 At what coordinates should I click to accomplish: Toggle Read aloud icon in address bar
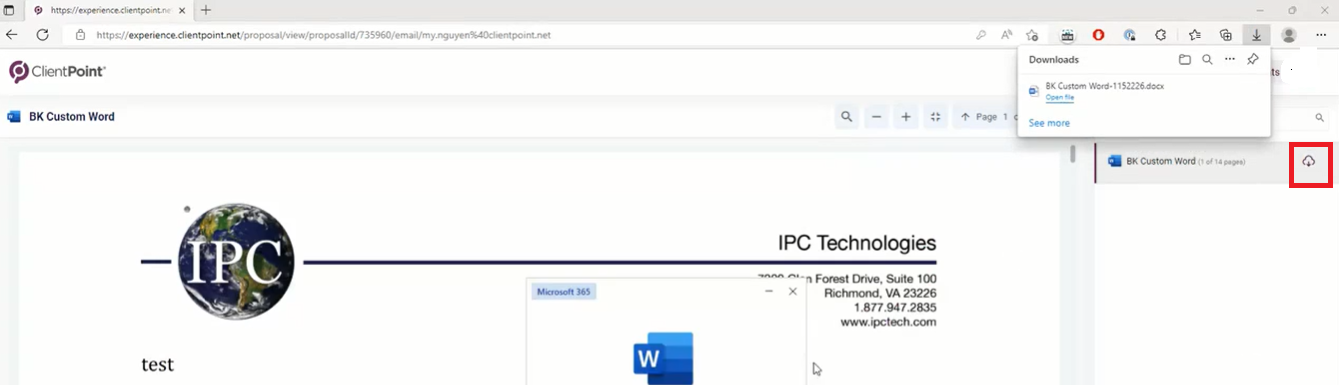(1007, 34)
